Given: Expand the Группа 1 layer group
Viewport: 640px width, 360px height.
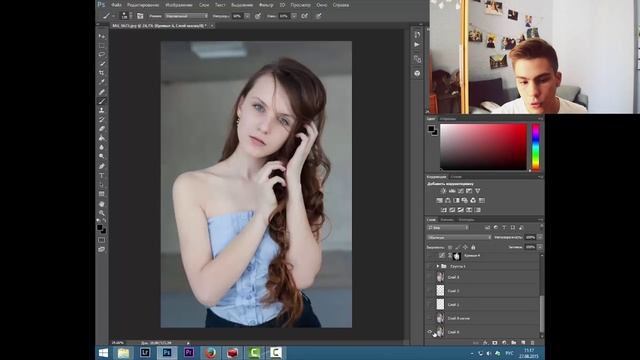Looking at the screenshot, I should coord(438,266).
